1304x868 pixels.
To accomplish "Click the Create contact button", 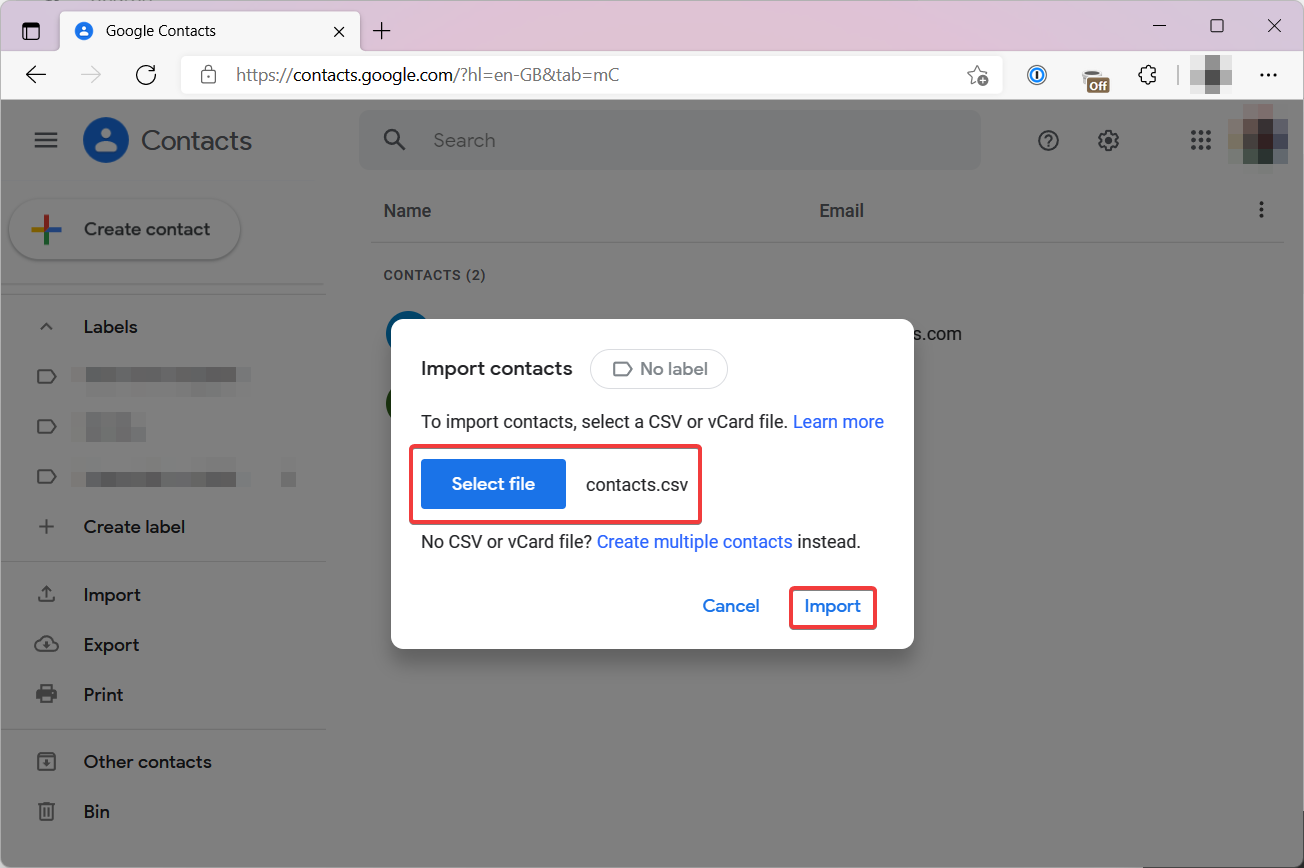I will [x=125, y=229].
